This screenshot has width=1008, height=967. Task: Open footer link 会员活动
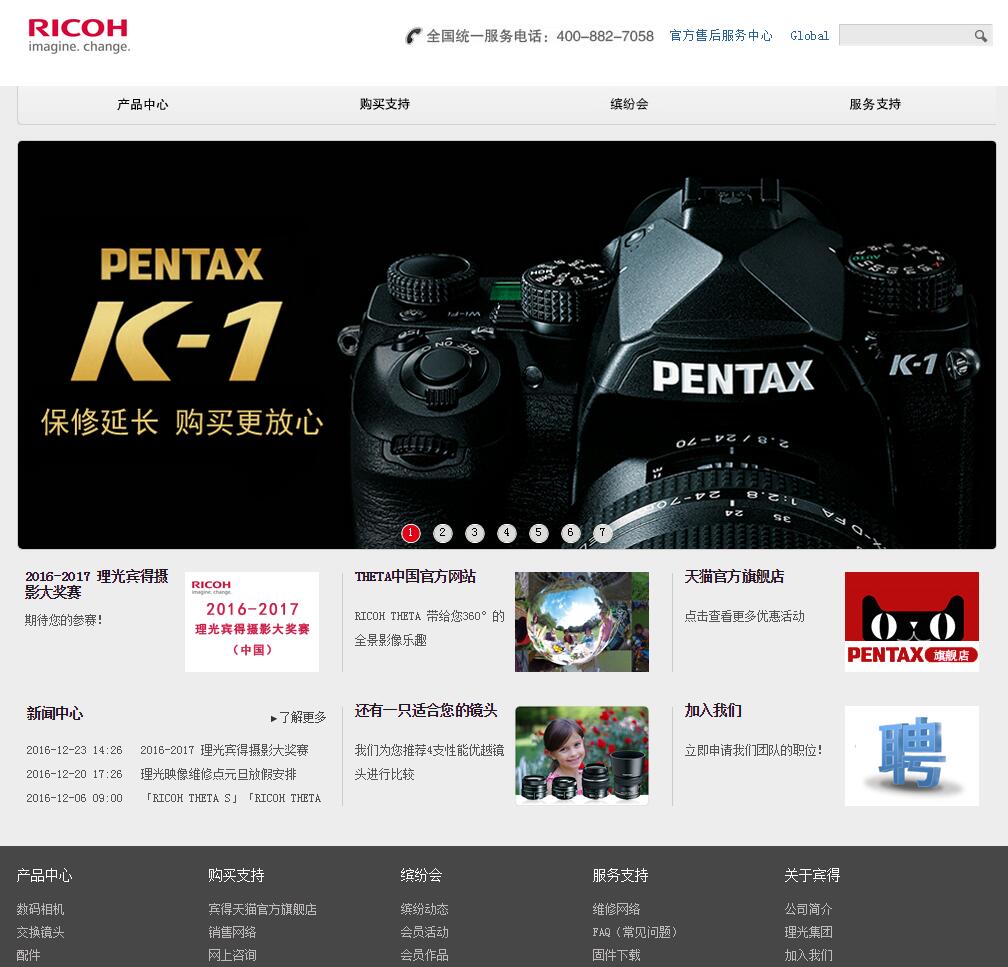tap(424, 932)
